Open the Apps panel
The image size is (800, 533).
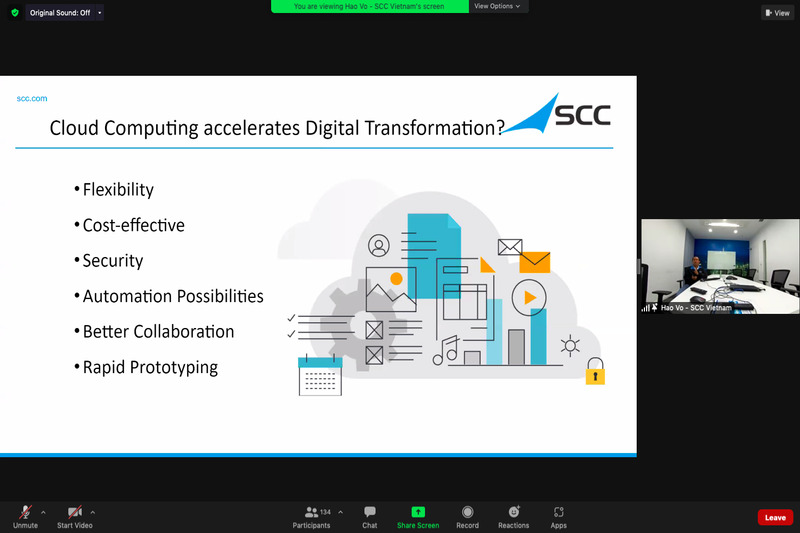559,517
